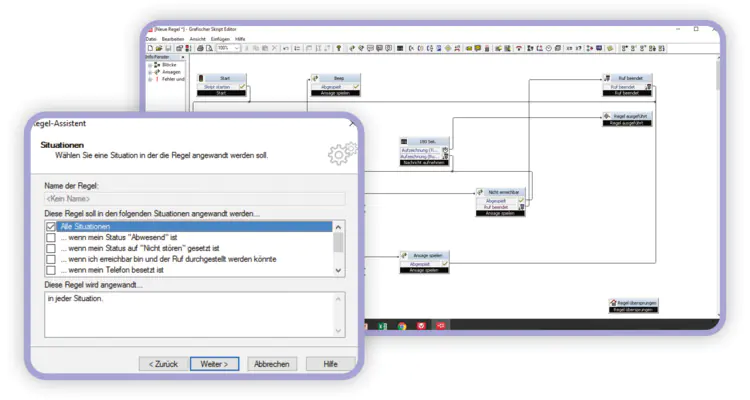Click the Chrome icon in the taskbar
750x400 pixels.
(401, 325)
